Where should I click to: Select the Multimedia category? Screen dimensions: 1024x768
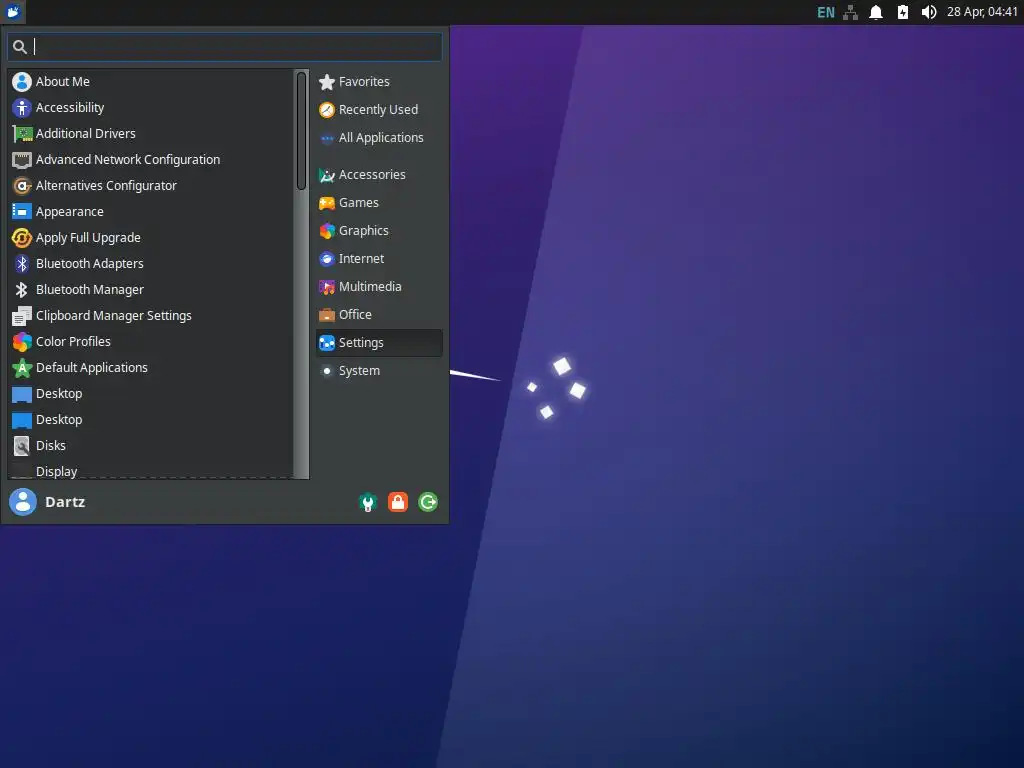[x=379, y=287]
